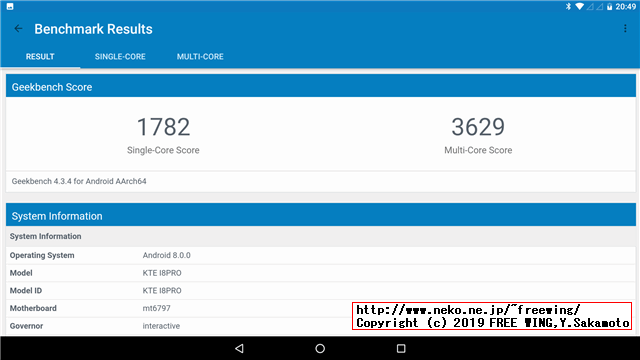Tap the Benchmark Results title
Image resolution: width=640 pixels, height=360 pixels.
click(93, 29)
